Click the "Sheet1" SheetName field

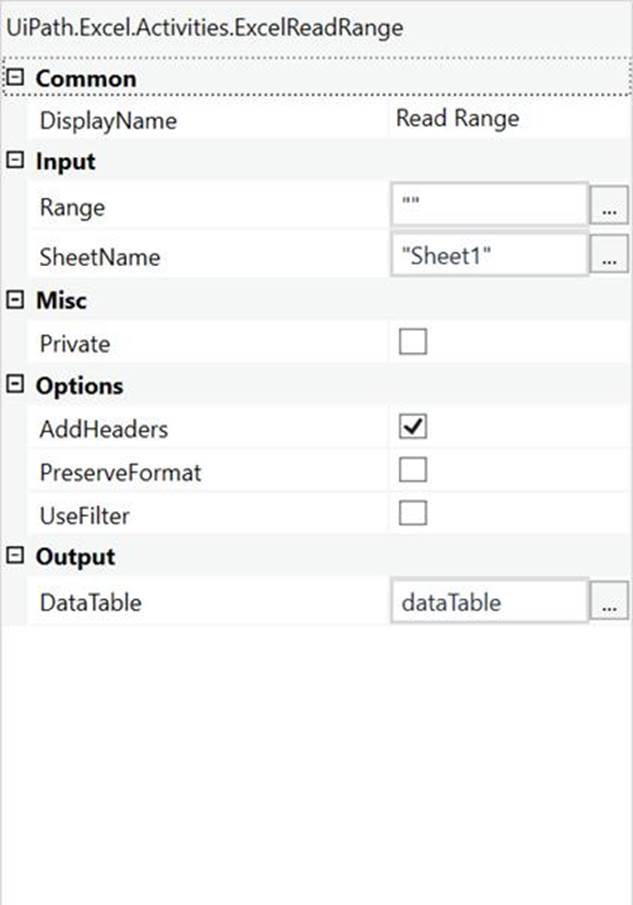[x=488, y=256]
